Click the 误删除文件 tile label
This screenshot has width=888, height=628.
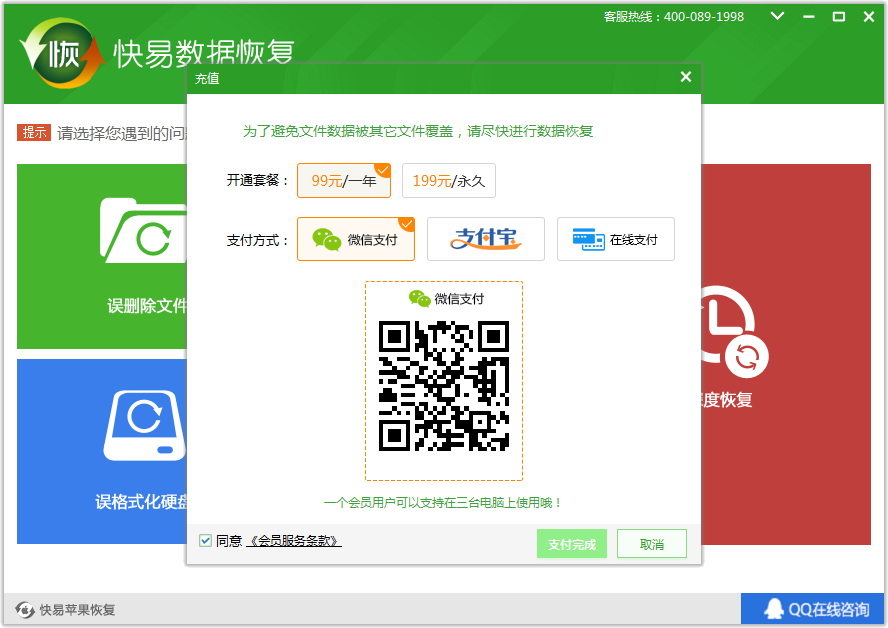pos(147,306)
